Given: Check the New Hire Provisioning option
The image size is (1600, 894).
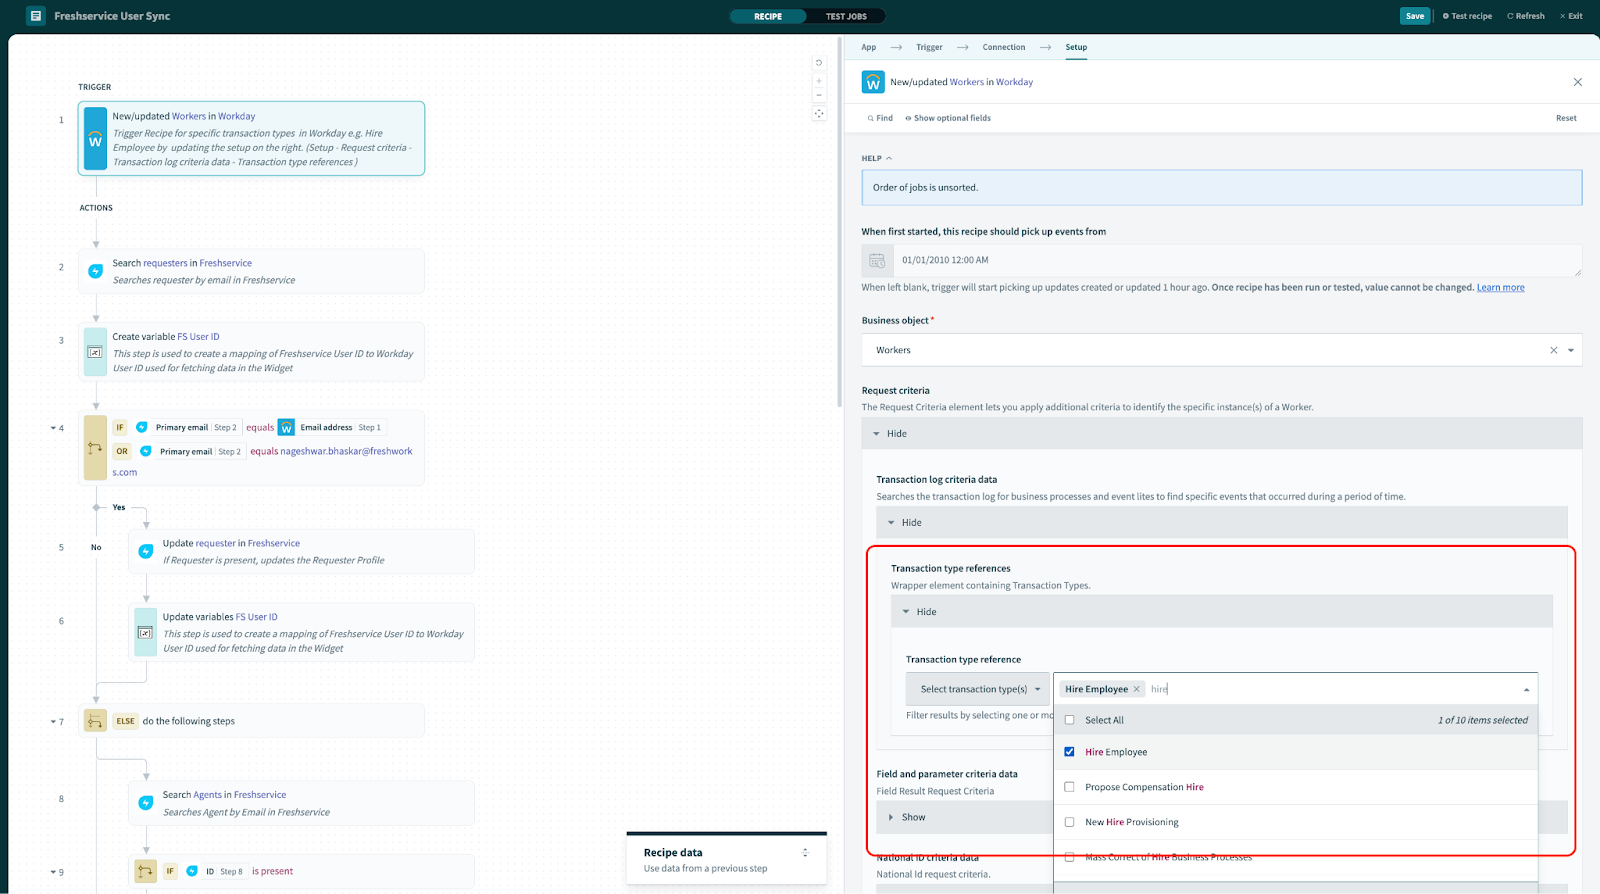Looking at the screenshot, I should tap(1070, 822).
